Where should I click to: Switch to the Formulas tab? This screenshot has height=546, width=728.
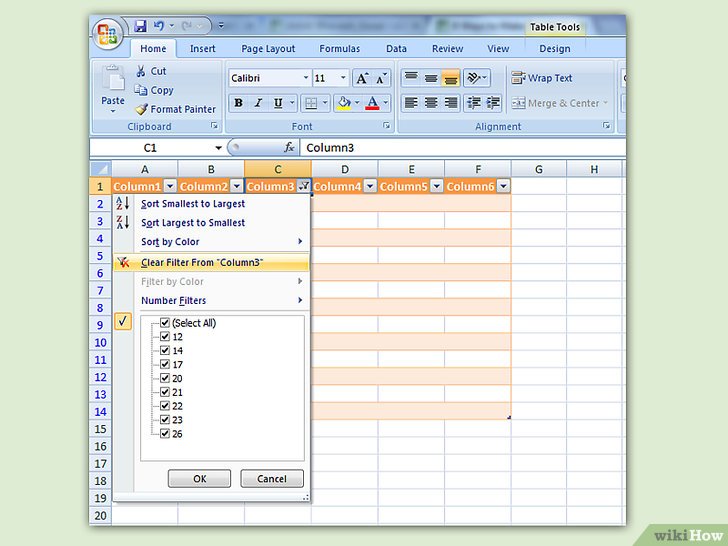(x=339, y=49)
